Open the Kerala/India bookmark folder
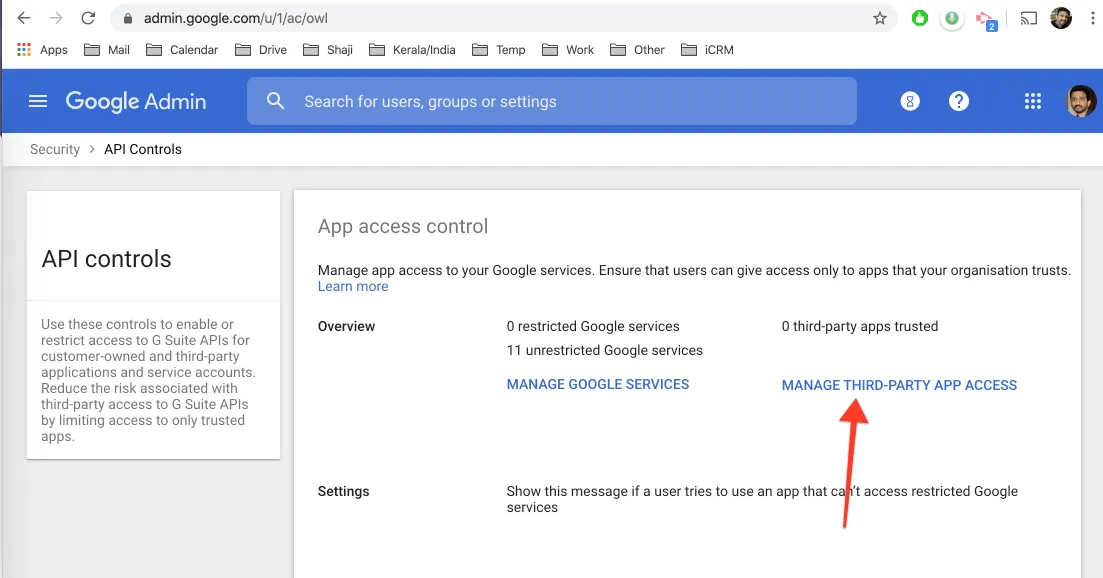The height and width of the screenshot is (578, 1103). point(412,50)
